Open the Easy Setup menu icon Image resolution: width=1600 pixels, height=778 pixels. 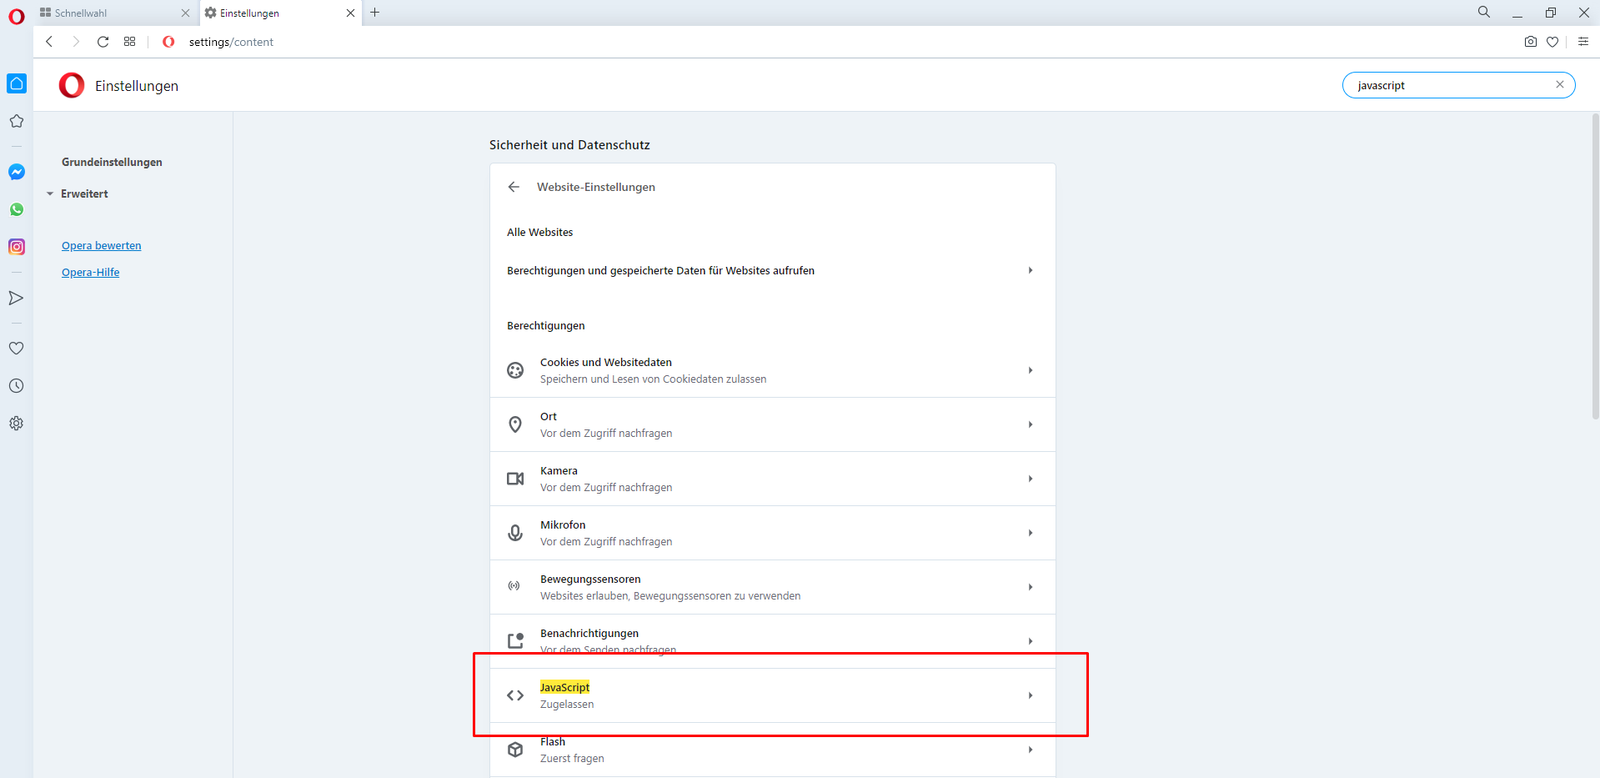point(1583,42)
